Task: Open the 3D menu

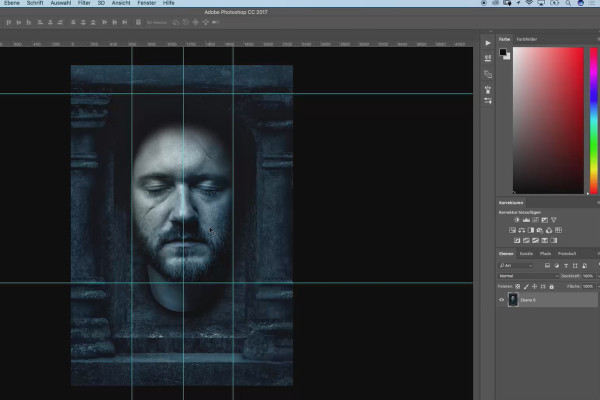Action: pos(101,3)
